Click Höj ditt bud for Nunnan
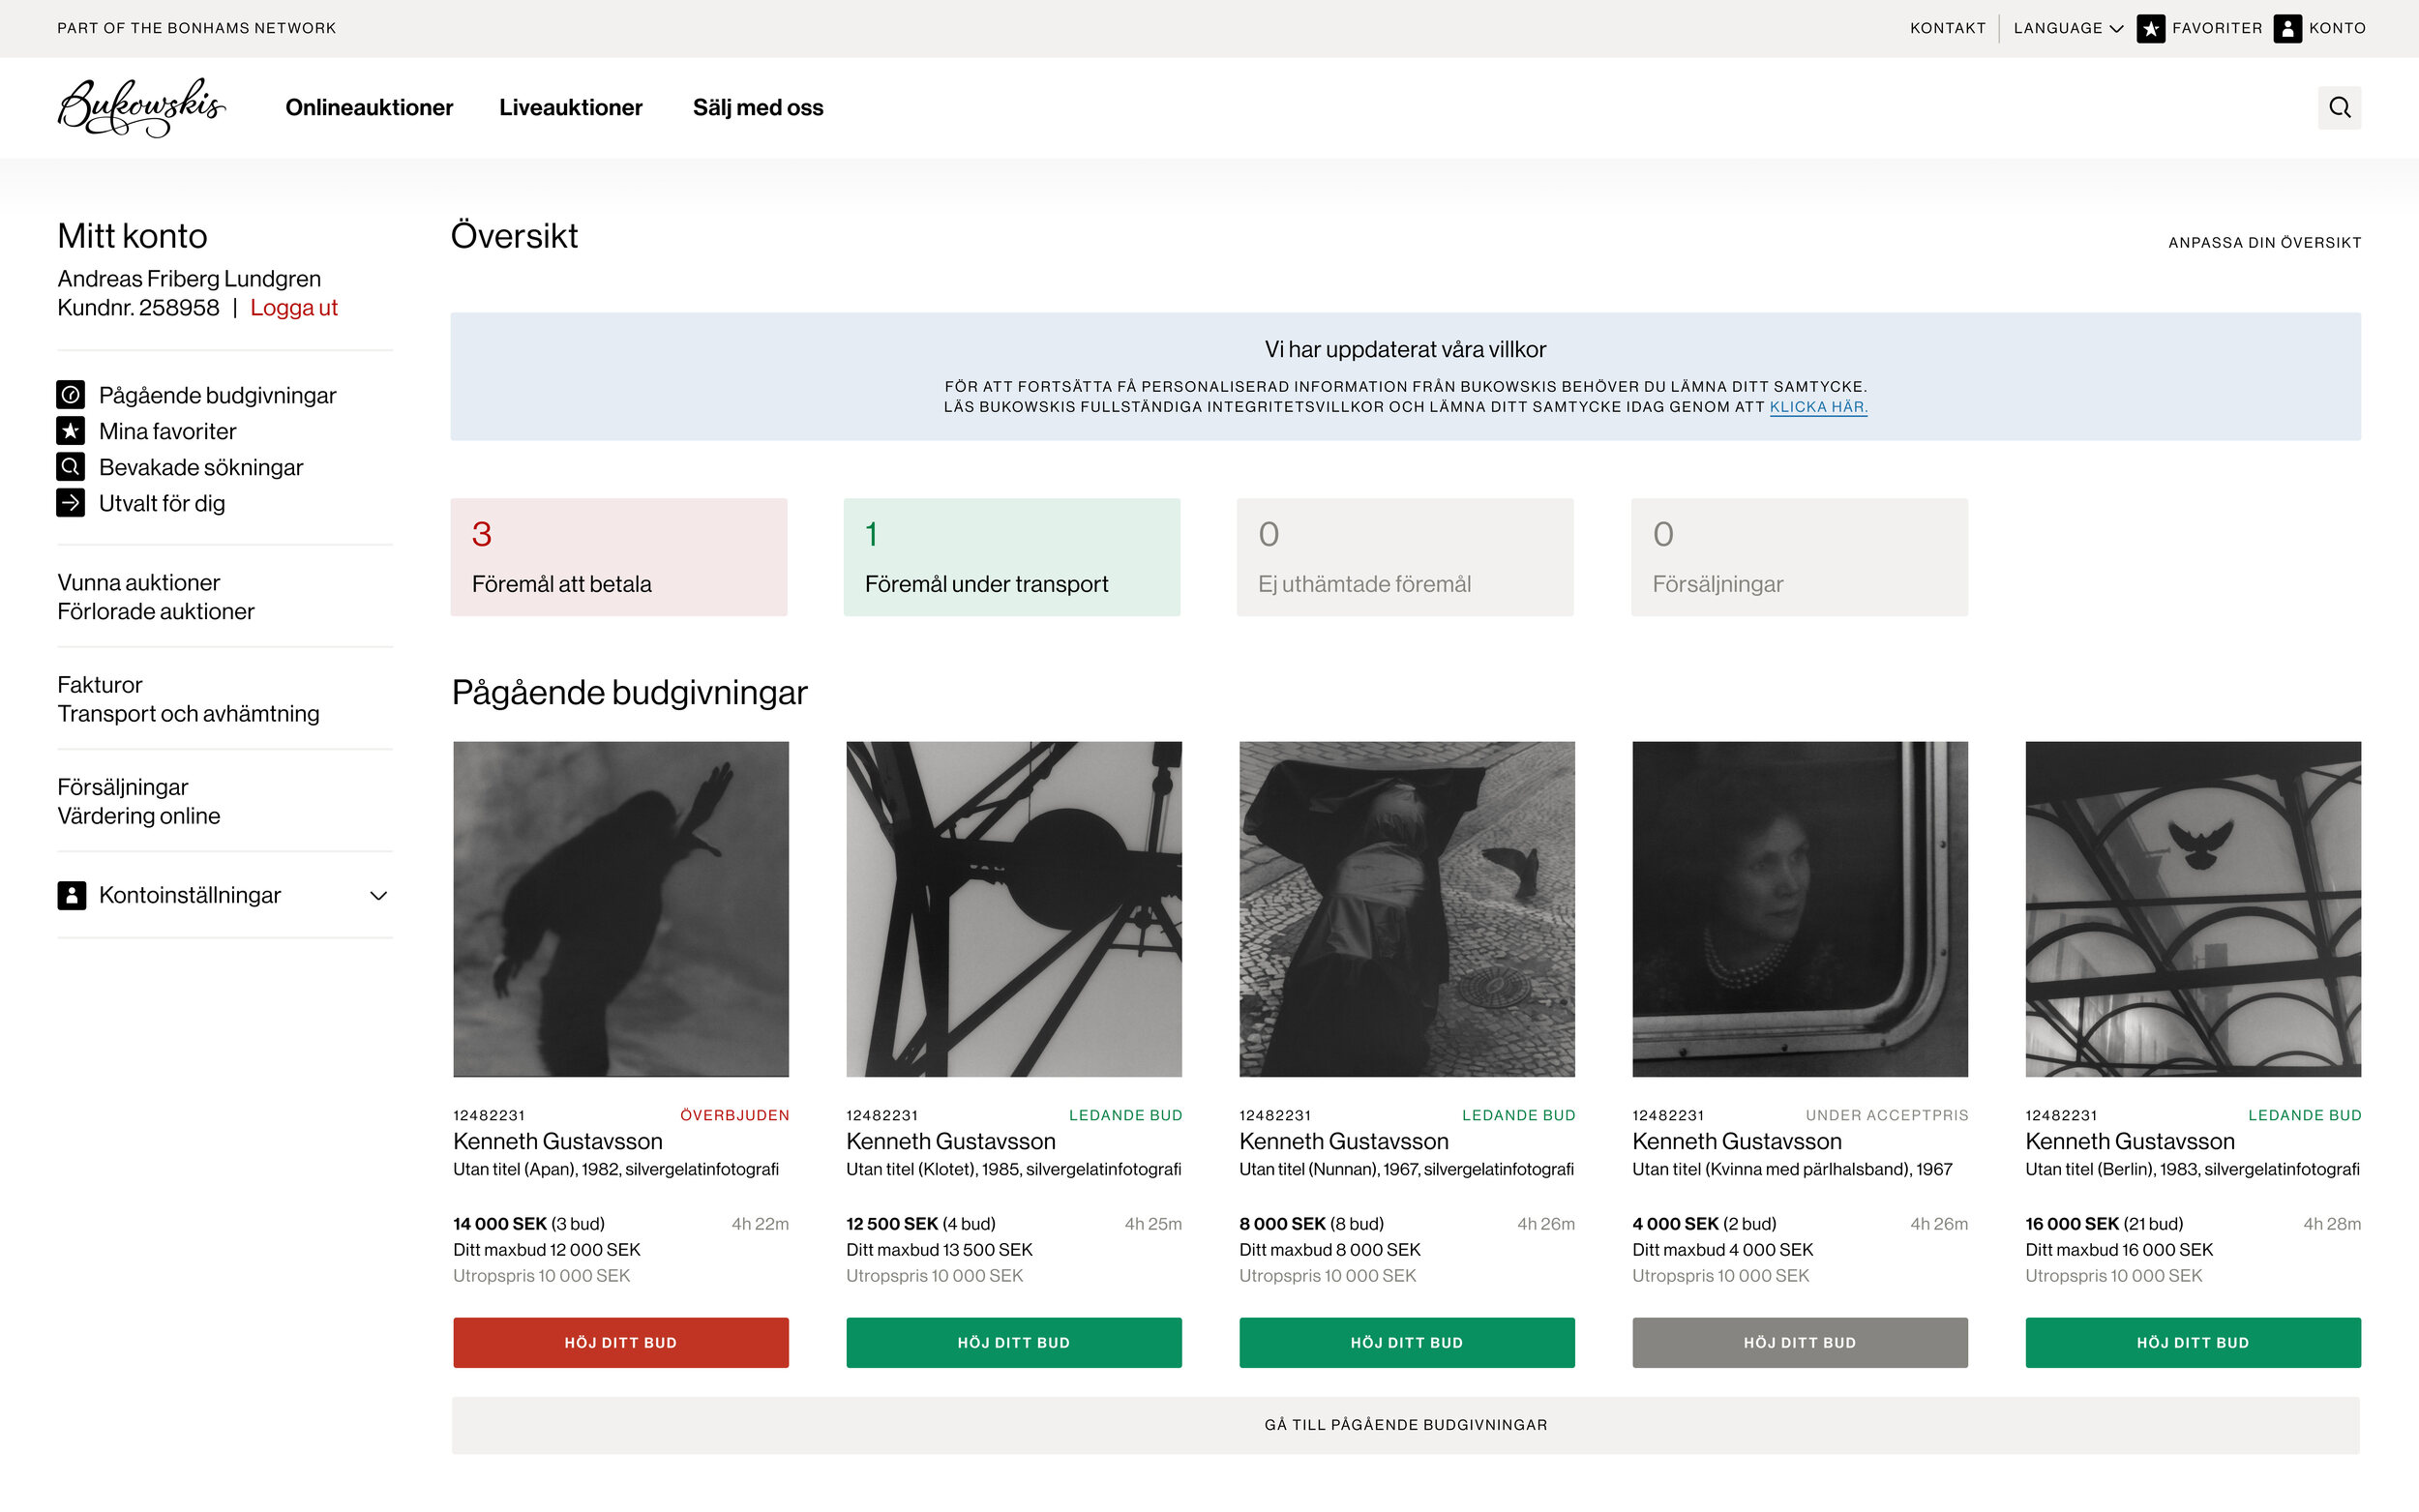The image size is (2419, 1512). pos(1407,1342)
